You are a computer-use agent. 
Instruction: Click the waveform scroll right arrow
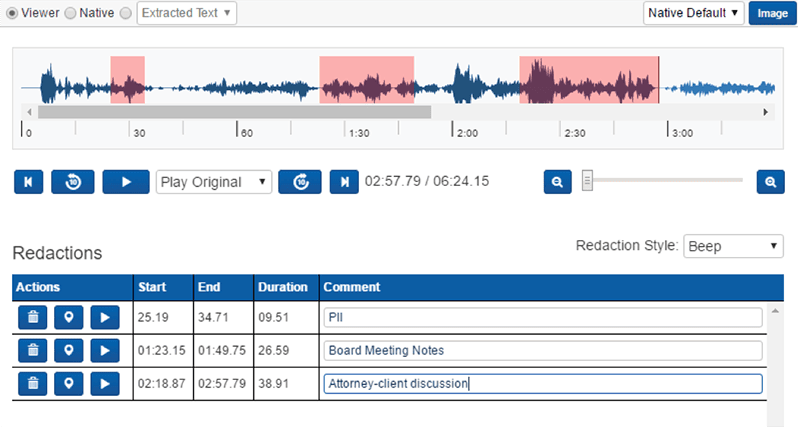[x=765, y=112]
